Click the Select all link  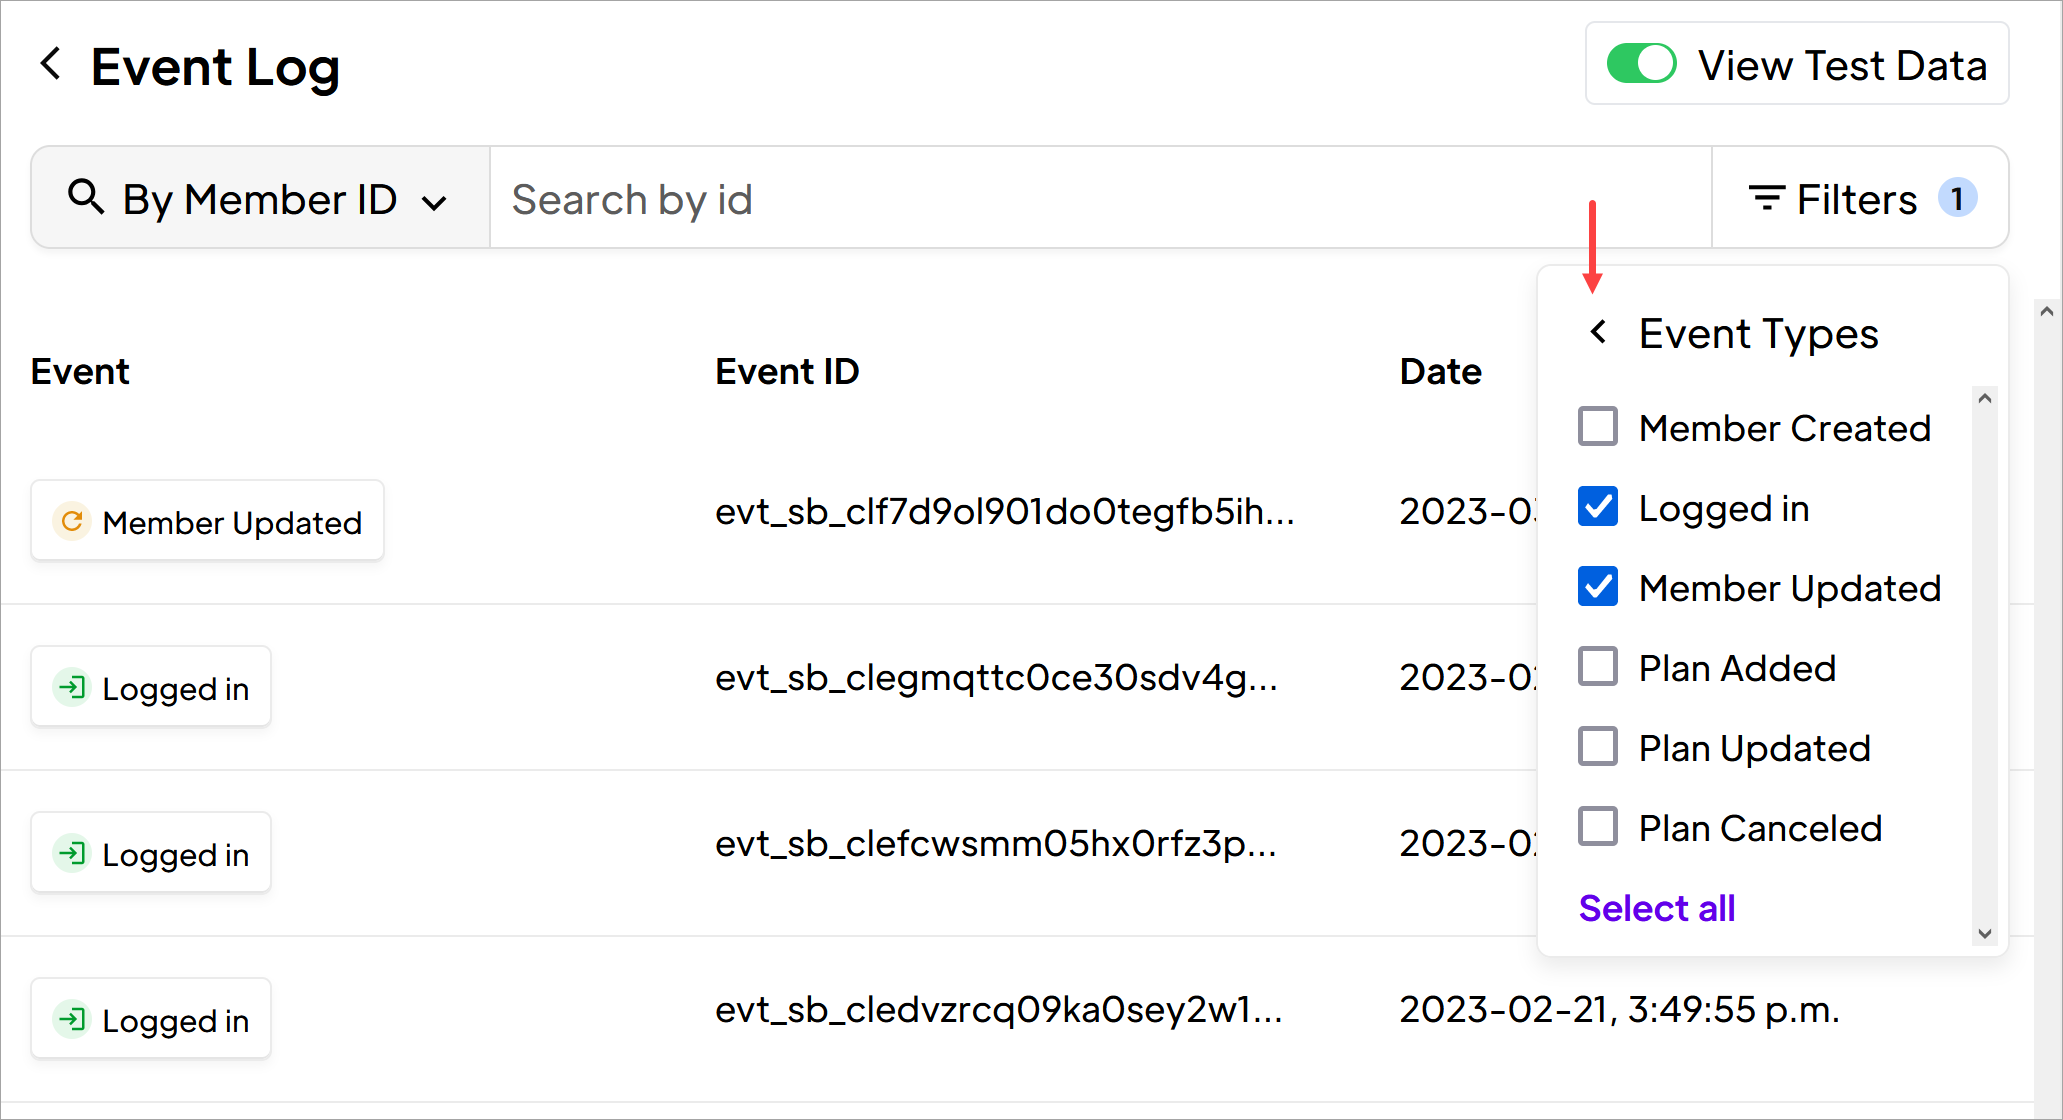click(x=1657, y=908)
